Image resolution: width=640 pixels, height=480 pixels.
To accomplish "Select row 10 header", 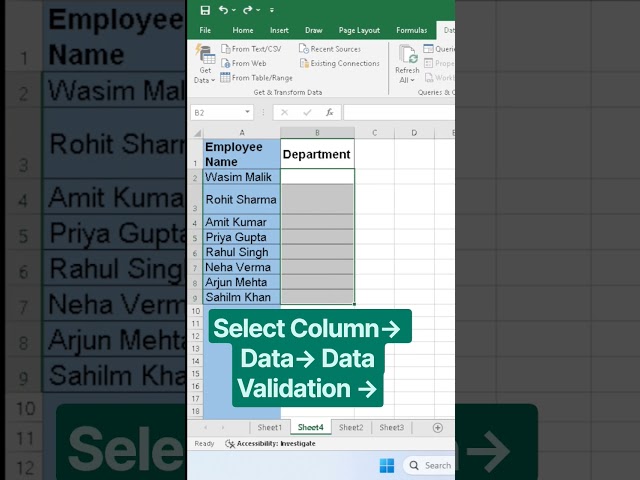I will [196, 311].
